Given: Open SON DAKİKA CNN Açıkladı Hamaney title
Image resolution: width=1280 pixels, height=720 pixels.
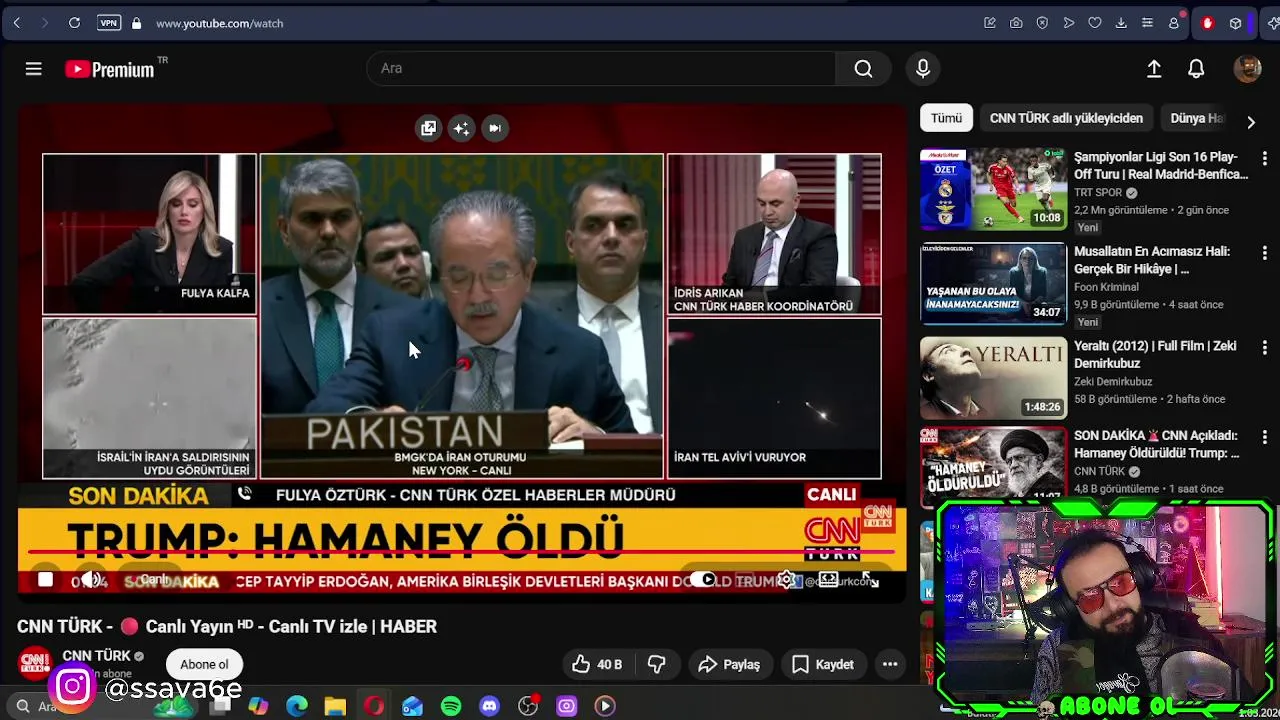Looking at the screenshot, I should pyautogui.click(x=1157, y=444).
